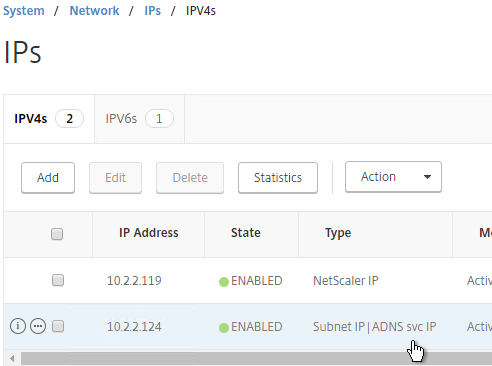Go to System breadcrumb link
Screen dimensions: 492x366
pos(24,11)
